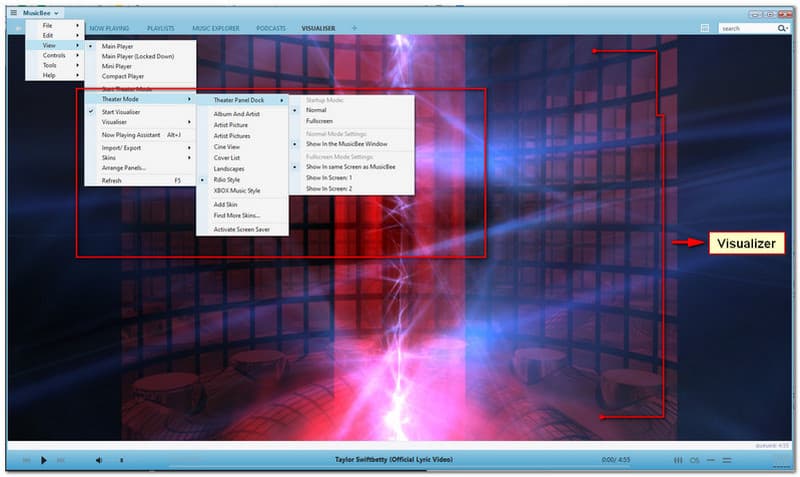The height and width of the screenshot is (477, 800).
Task: Select the Album And Artist theater skin
Action: tap(242, 114)
